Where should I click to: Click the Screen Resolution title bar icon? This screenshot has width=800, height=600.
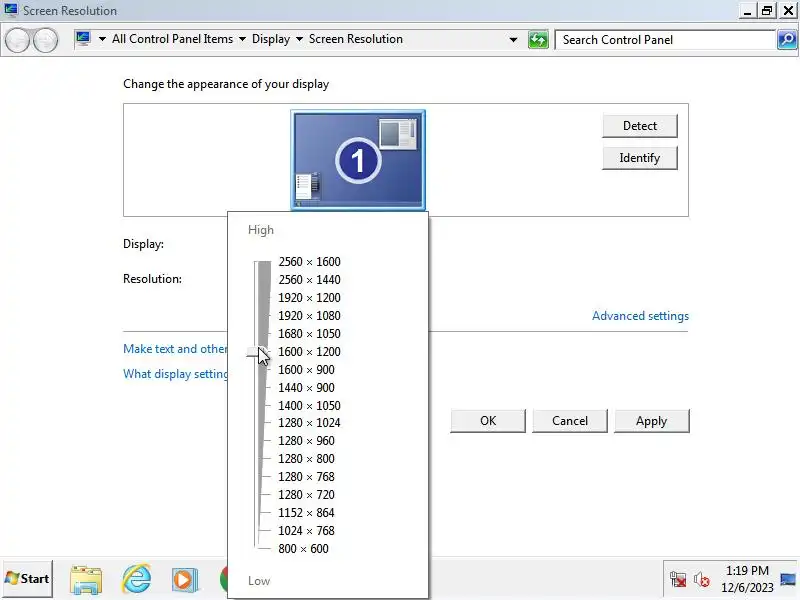click(11, 10)
